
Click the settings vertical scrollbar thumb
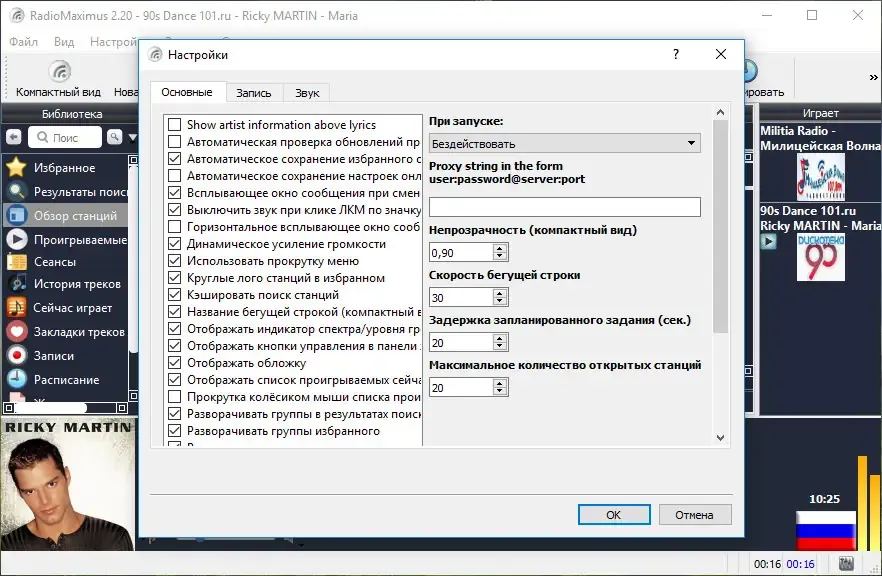pos(721,226)
